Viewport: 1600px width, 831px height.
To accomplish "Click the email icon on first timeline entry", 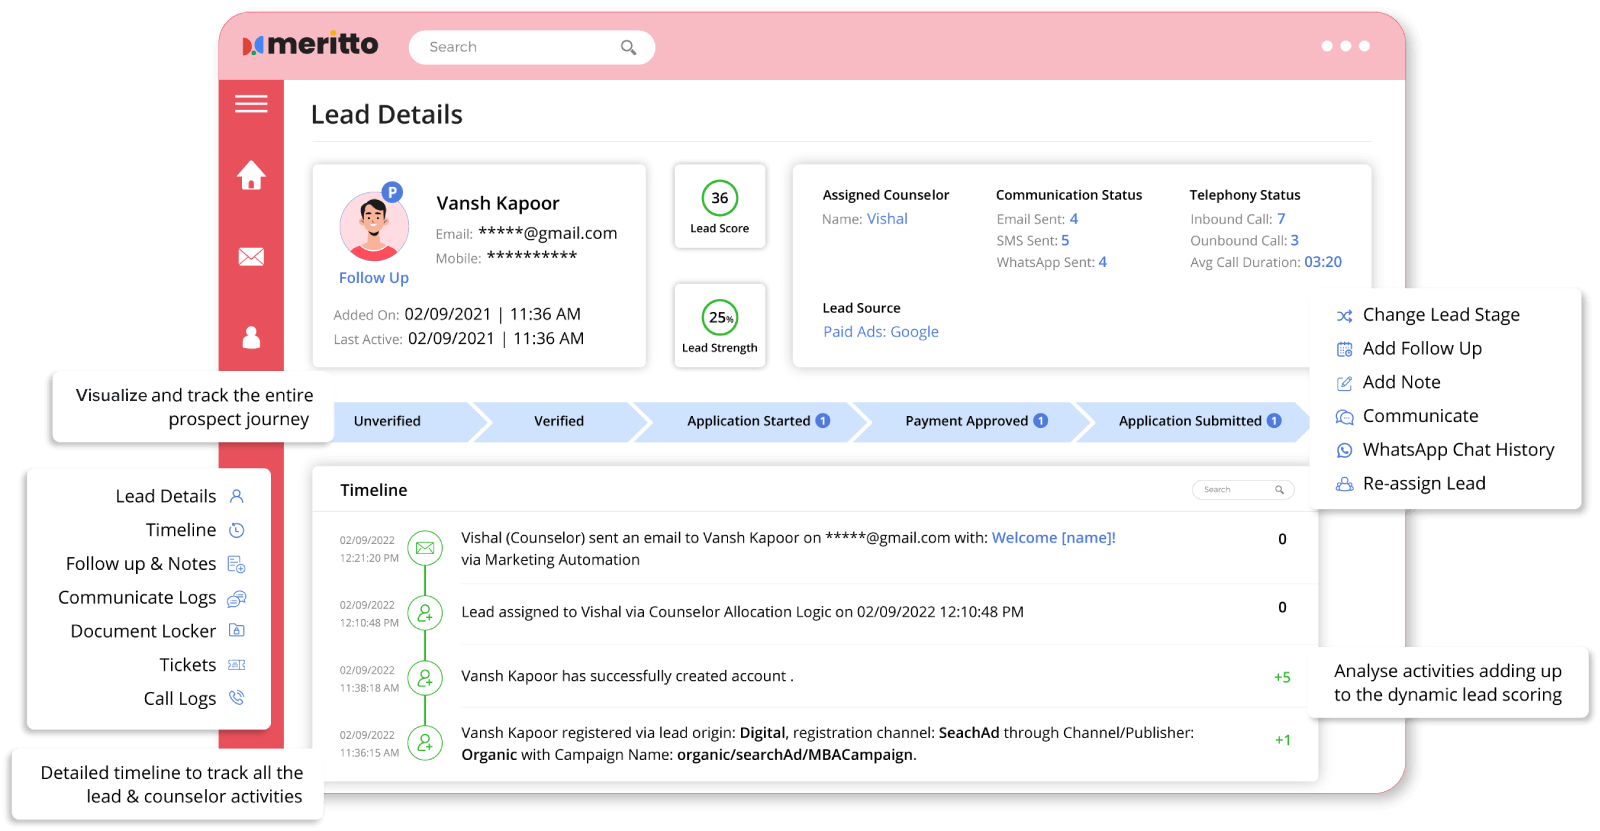I will [x=425, y=548].
